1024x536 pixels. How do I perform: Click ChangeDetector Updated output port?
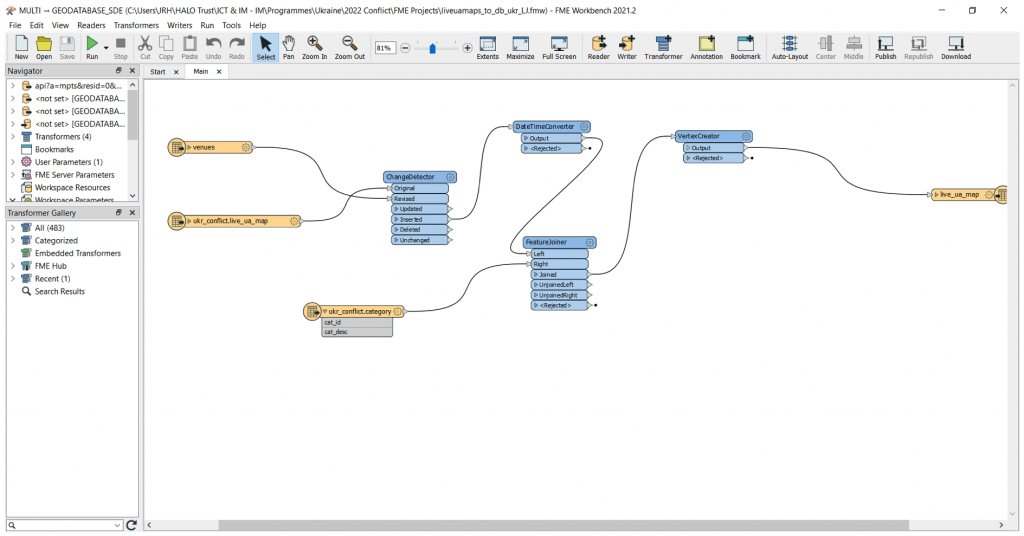click(x=451, y=209)
